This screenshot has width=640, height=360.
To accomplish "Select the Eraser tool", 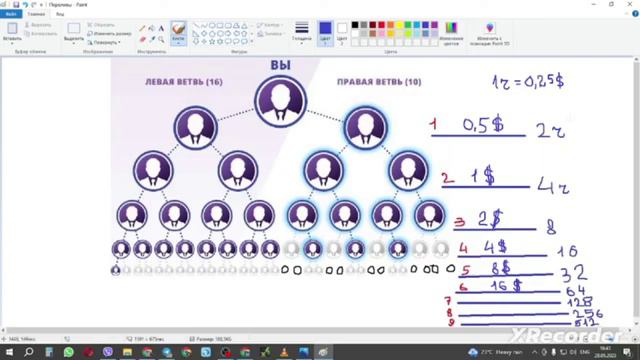I will [x=142, y=39].
